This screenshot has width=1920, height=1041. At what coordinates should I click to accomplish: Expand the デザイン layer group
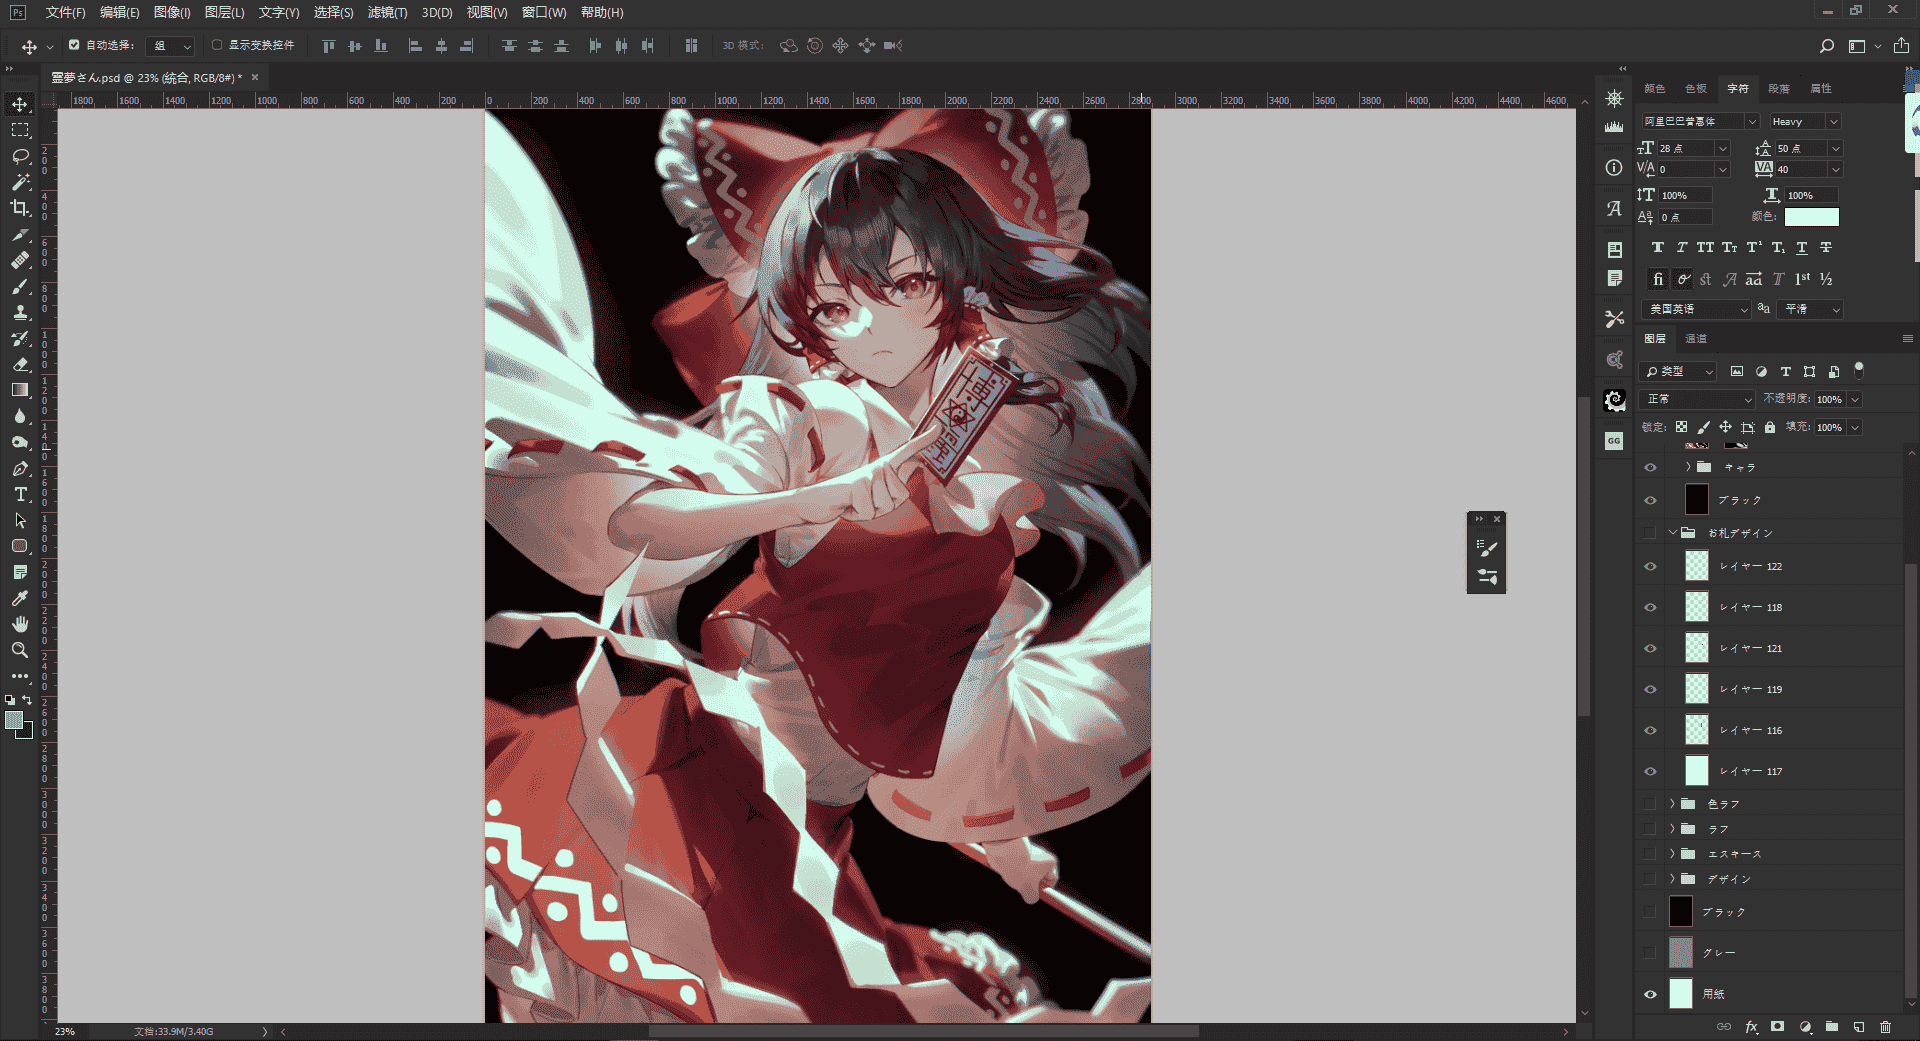[1672, 879]
